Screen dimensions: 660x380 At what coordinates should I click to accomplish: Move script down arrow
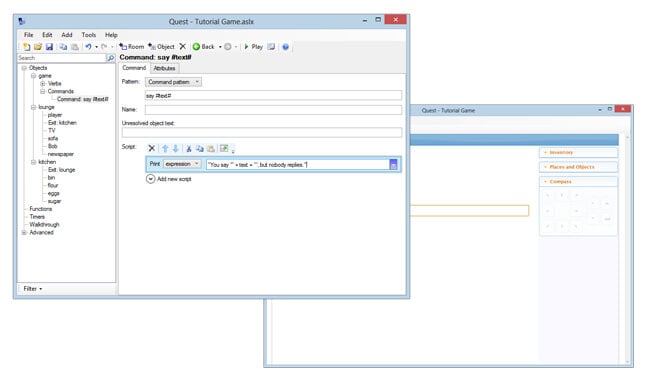[176, 148]
